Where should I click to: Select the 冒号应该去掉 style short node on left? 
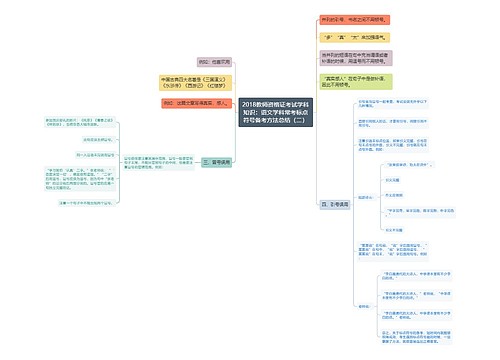click(x=98, y=140)
